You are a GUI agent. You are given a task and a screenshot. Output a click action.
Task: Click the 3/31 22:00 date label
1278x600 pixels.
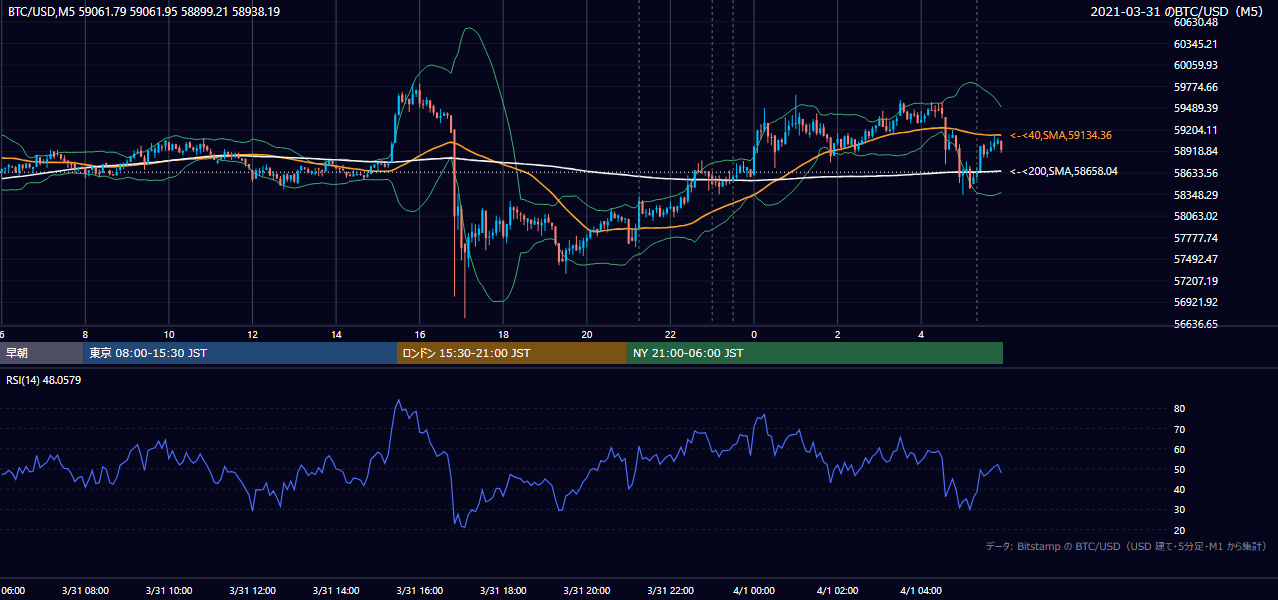click(671, 591)
